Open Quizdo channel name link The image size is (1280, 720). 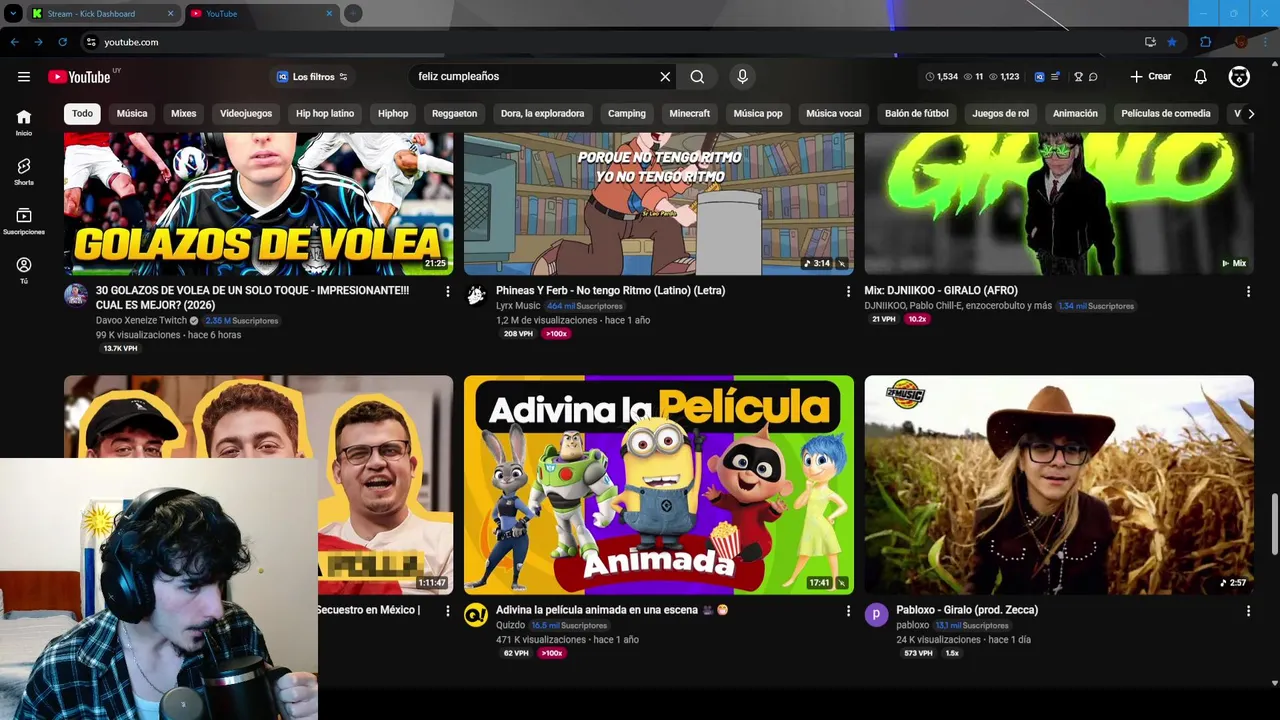pos(510,625)
